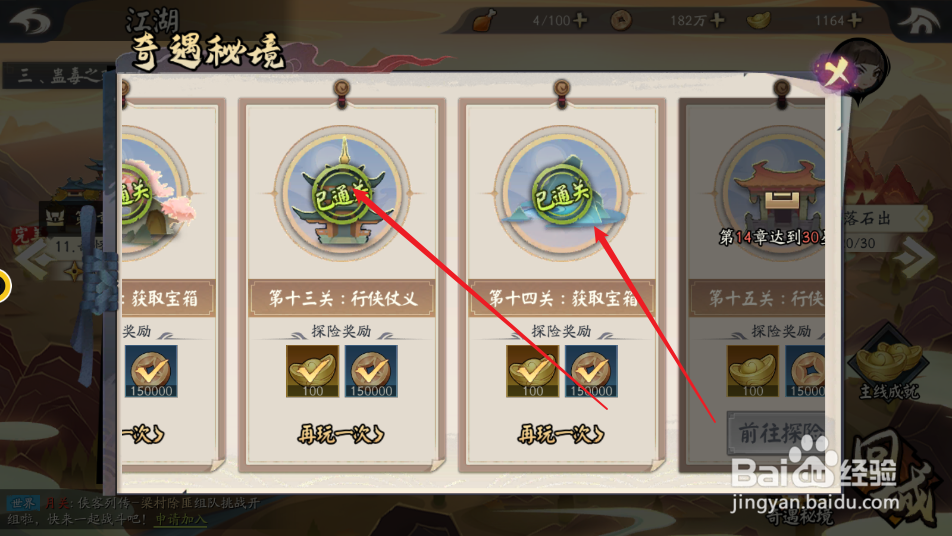This screenshot has height=536, width=952.
Task: Tap the claimed 150000 coin reward of stage thirteen
Action: [371, 371]
